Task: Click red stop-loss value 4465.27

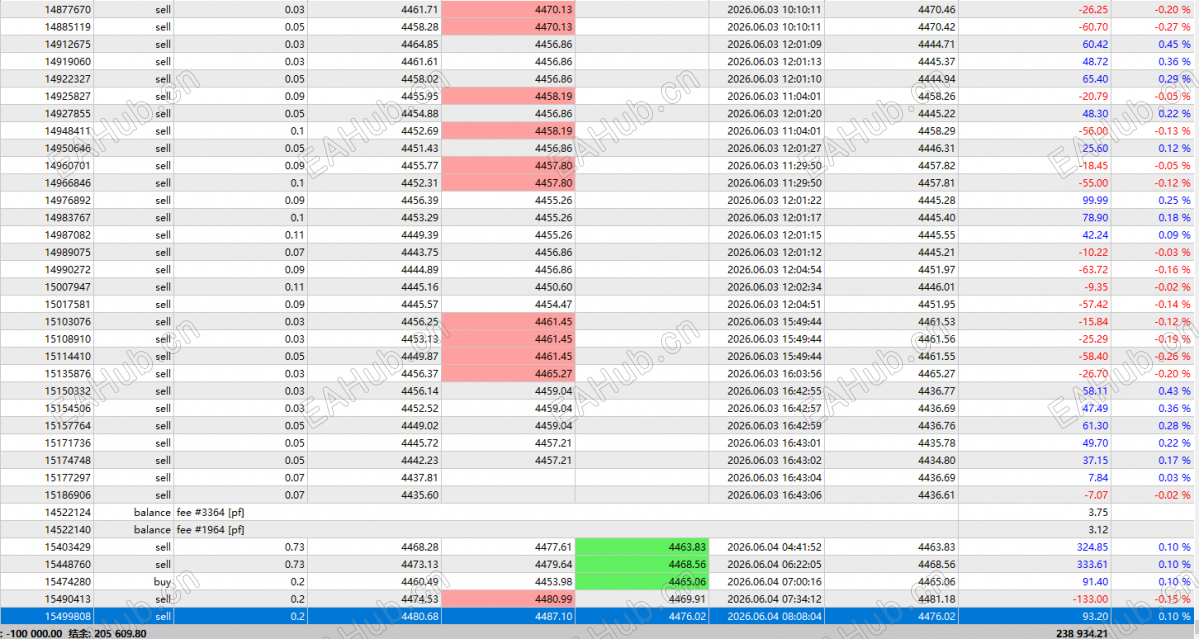Action: (x=508, y=374)
